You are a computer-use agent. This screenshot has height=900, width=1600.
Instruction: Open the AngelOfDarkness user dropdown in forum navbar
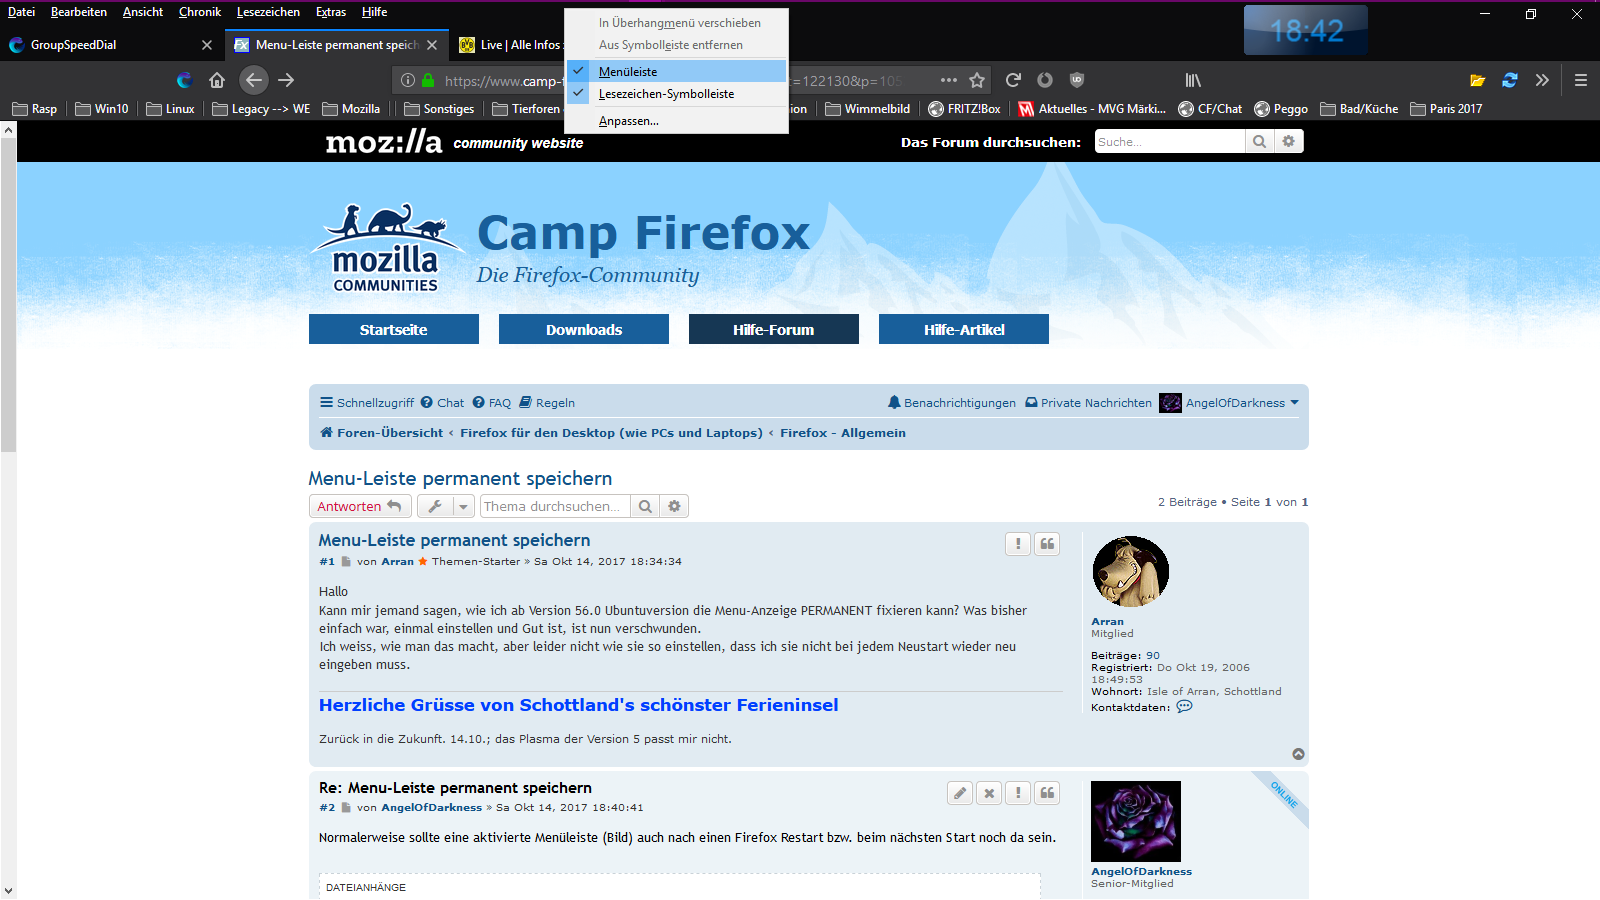coord(1229,403)
